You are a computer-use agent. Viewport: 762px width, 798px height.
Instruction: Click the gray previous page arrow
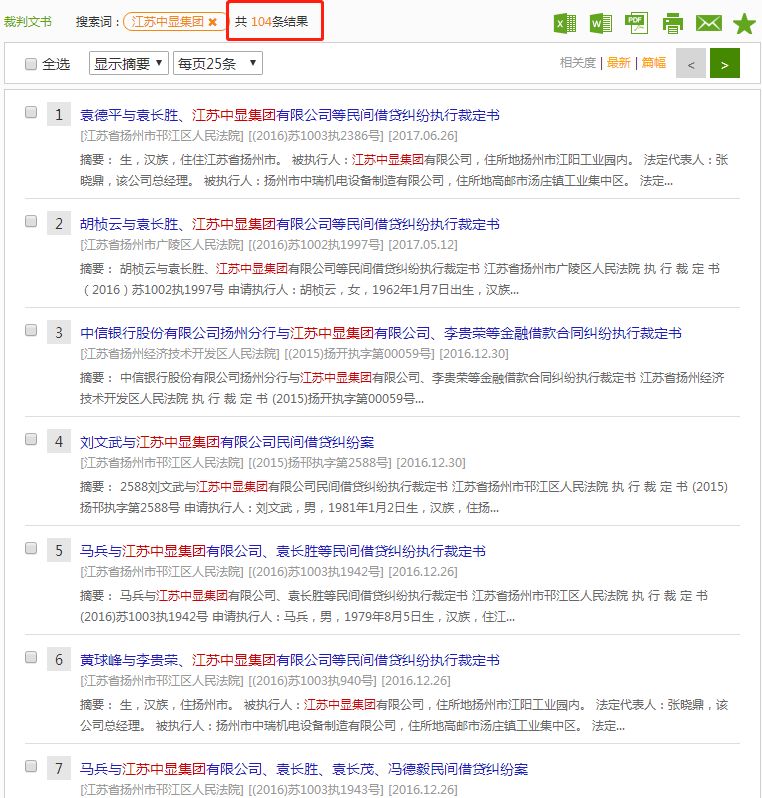[690, 63]
